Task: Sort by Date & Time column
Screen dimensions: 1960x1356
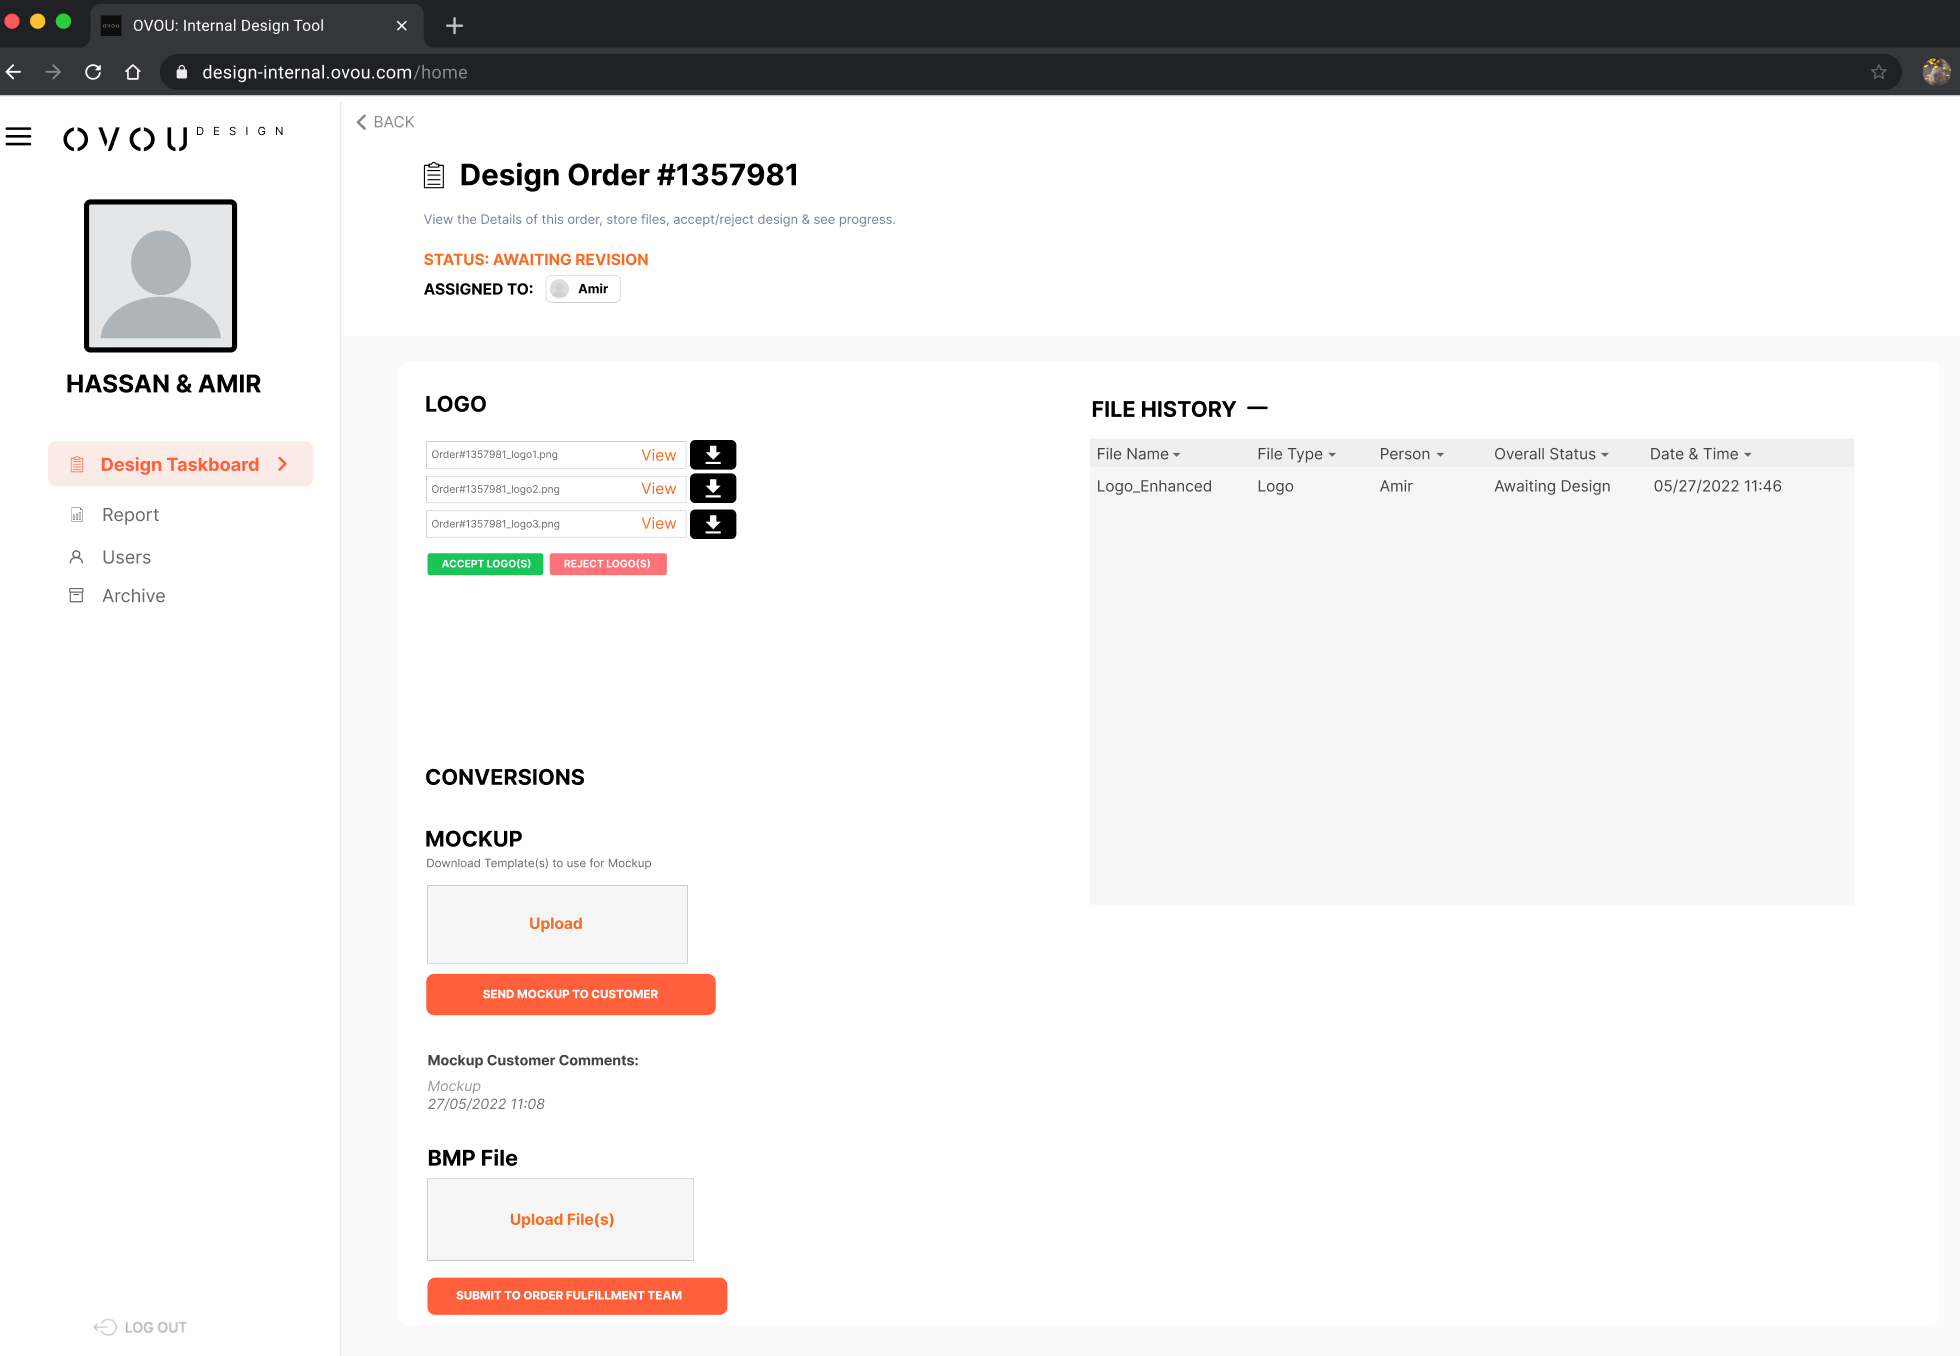Action: click(1700, 454)
